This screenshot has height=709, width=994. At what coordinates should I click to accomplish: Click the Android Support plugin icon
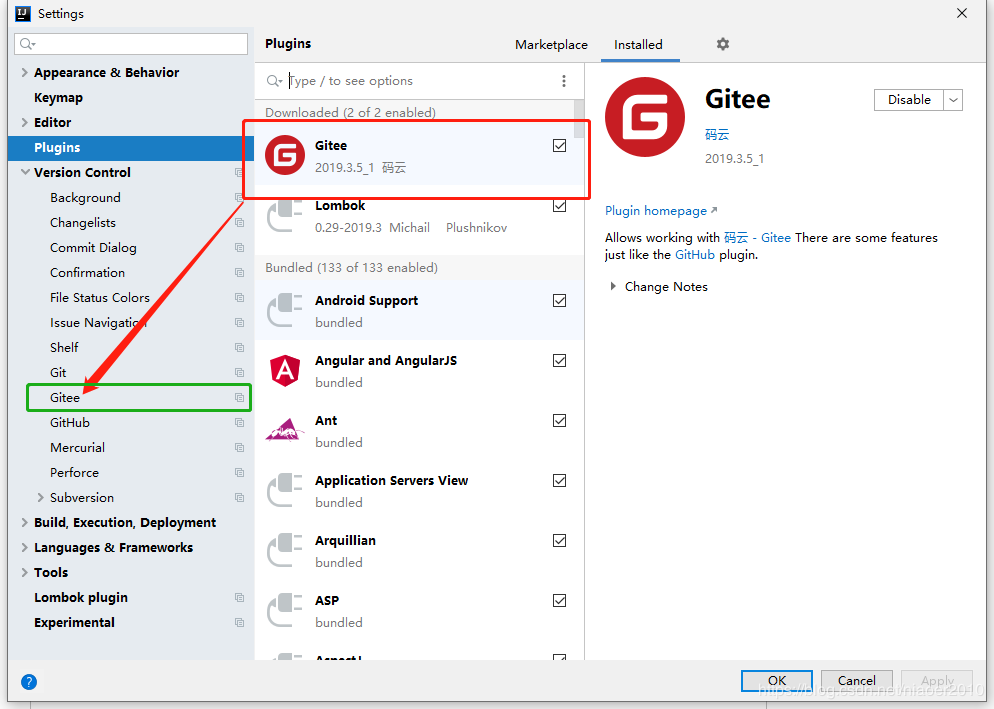[x=284, y=310]
